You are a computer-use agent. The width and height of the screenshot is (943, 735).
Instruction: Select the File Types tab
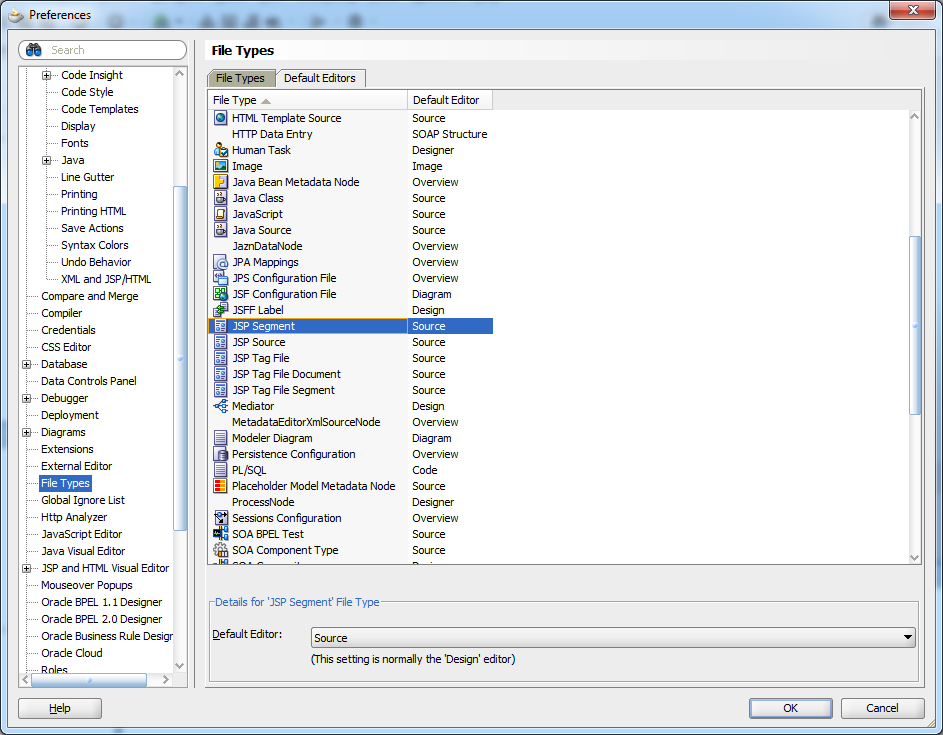point(240,78)
